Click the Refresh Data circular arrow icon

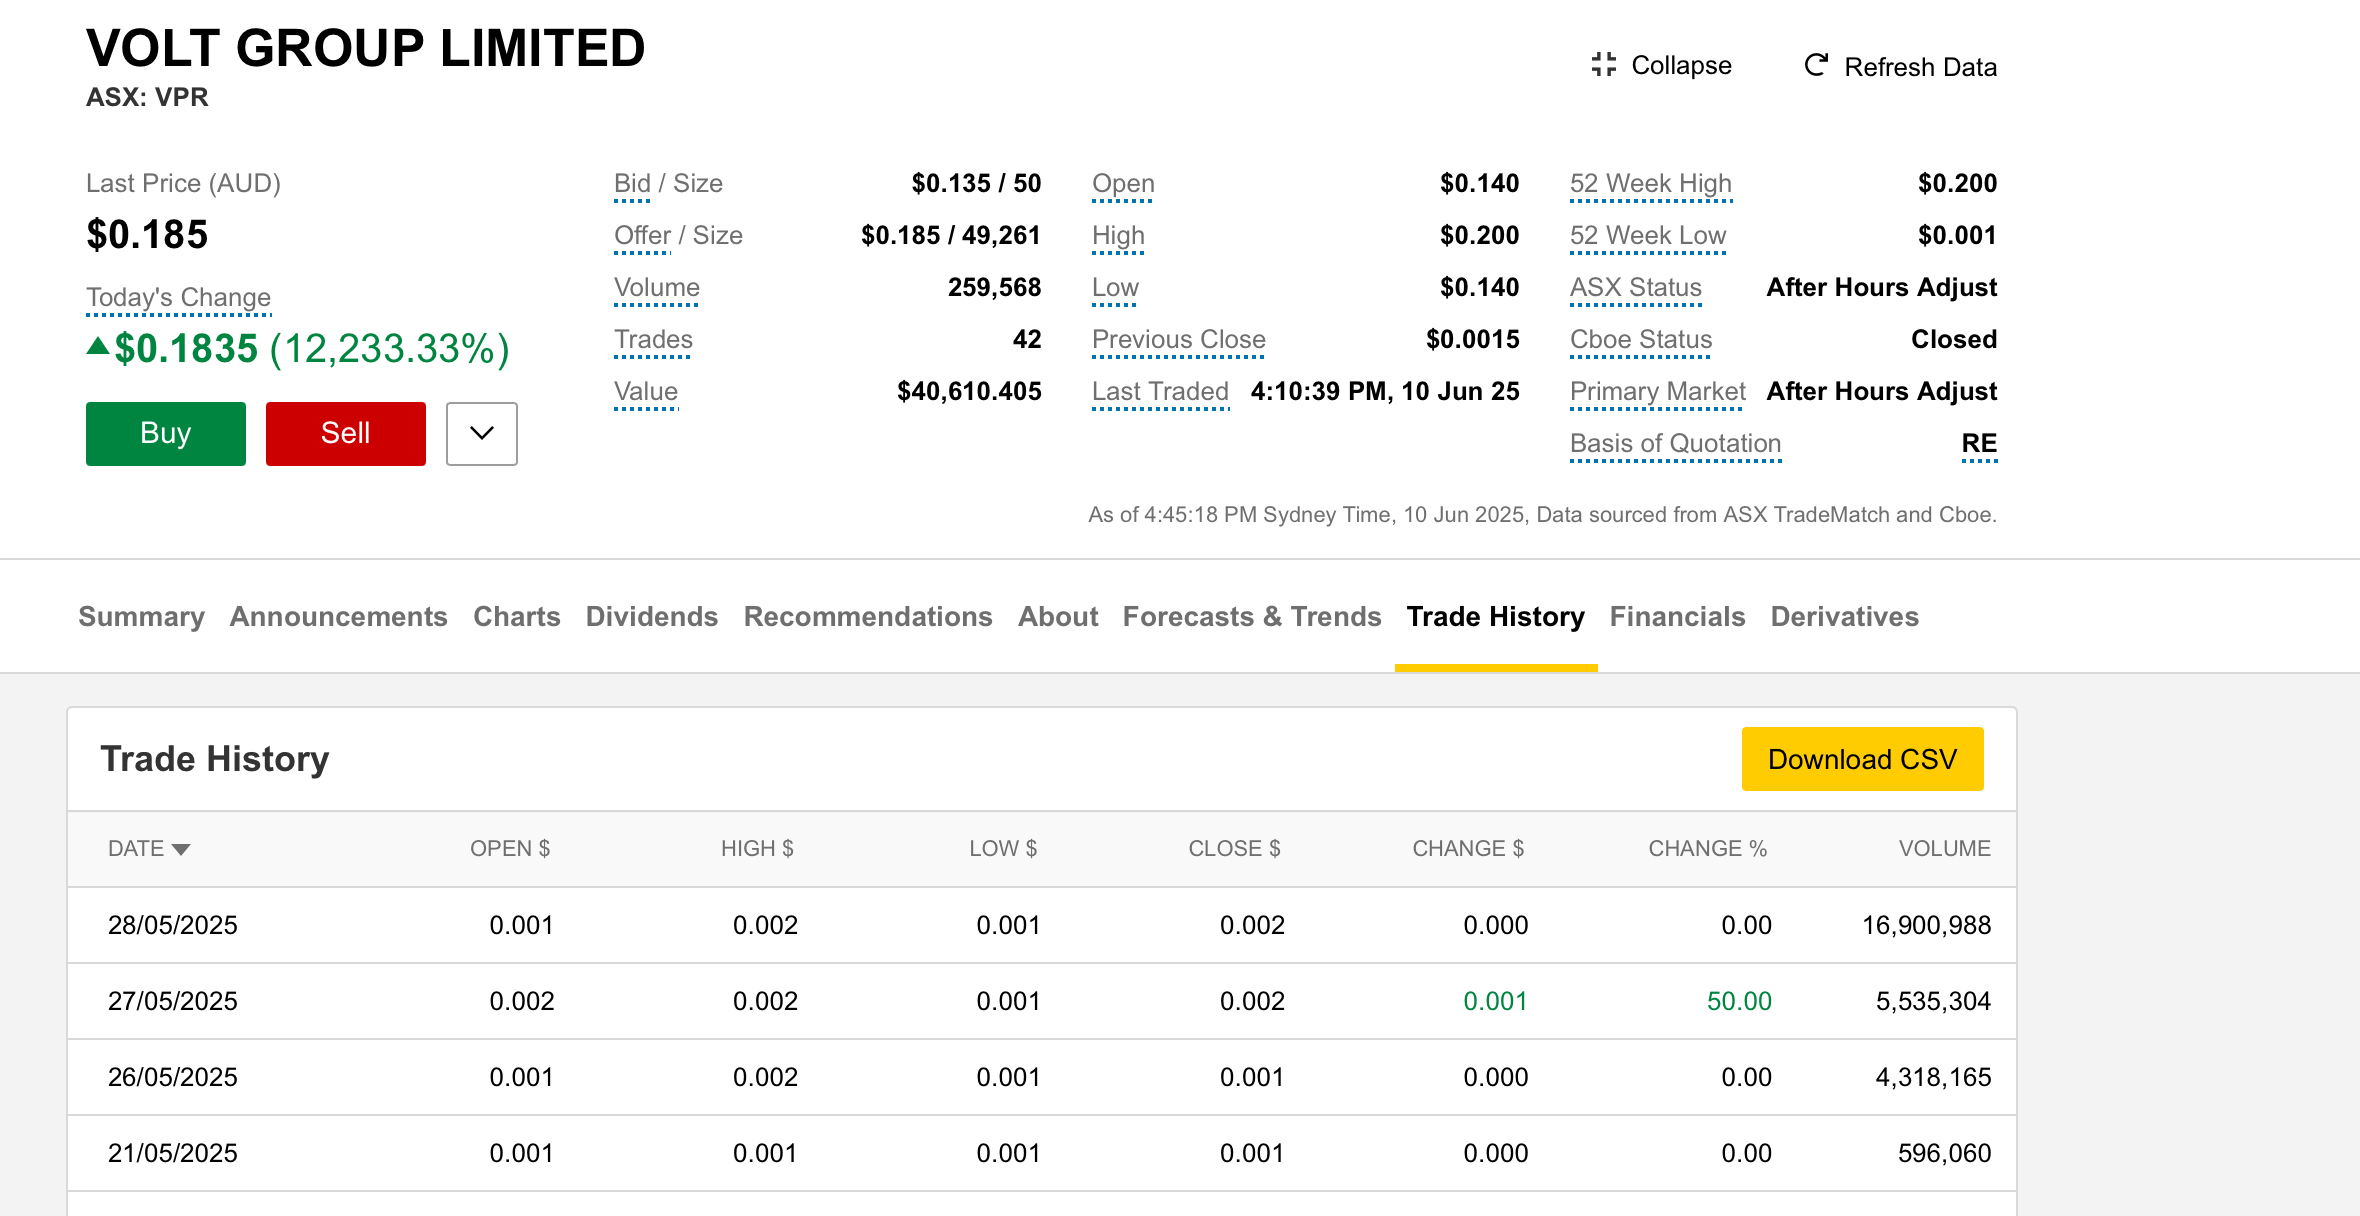(1816, 66)
